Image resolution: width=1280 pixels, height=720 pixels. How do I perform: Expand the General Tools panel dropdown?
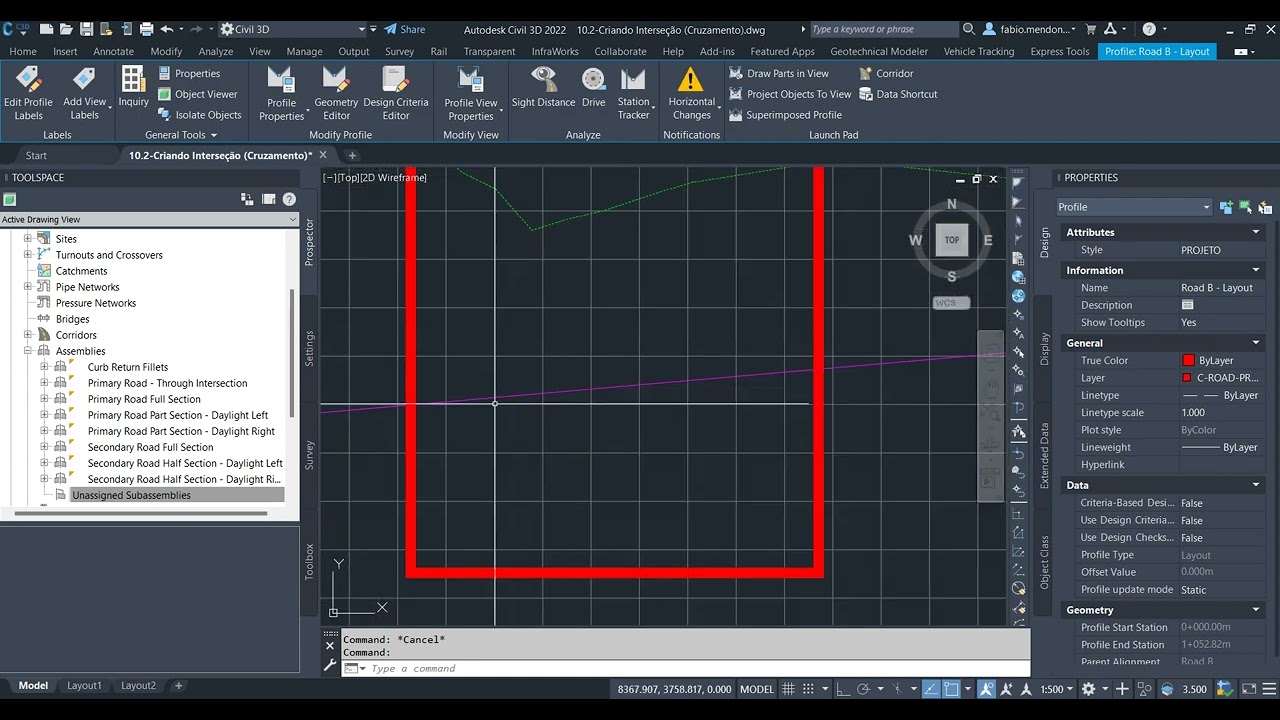tap(180, 135)
